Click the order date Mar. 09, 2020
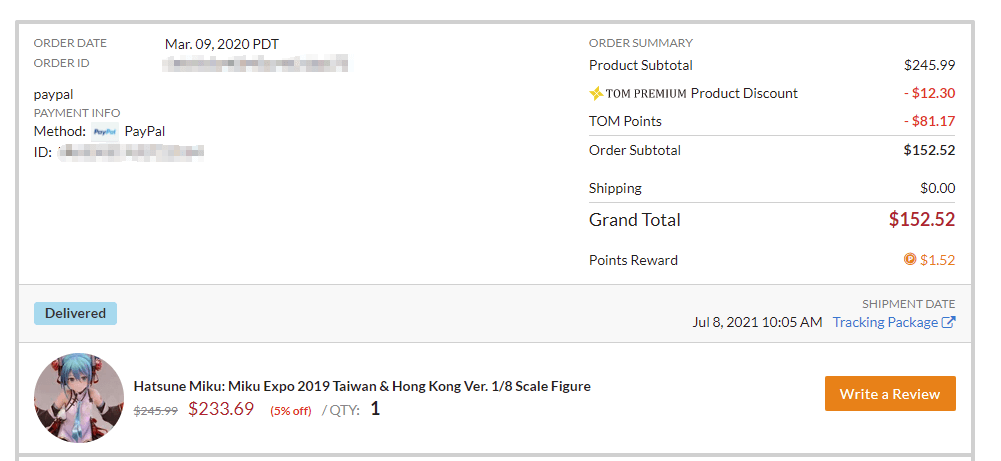Image resolution: width=1001 pixels, height=461 pixels. 222,44
